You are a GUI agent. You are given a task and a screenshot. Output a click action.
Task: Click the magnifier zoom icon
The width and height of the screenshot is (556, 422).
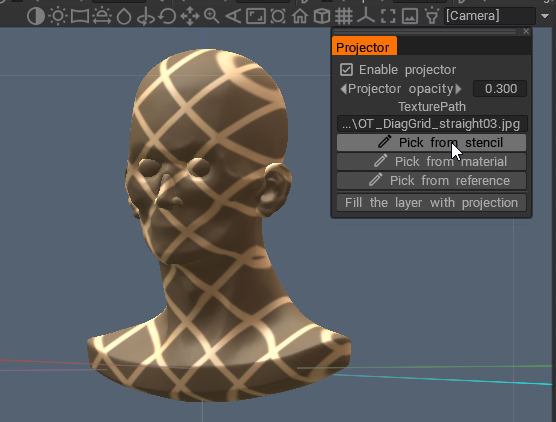tap(211, 16)
